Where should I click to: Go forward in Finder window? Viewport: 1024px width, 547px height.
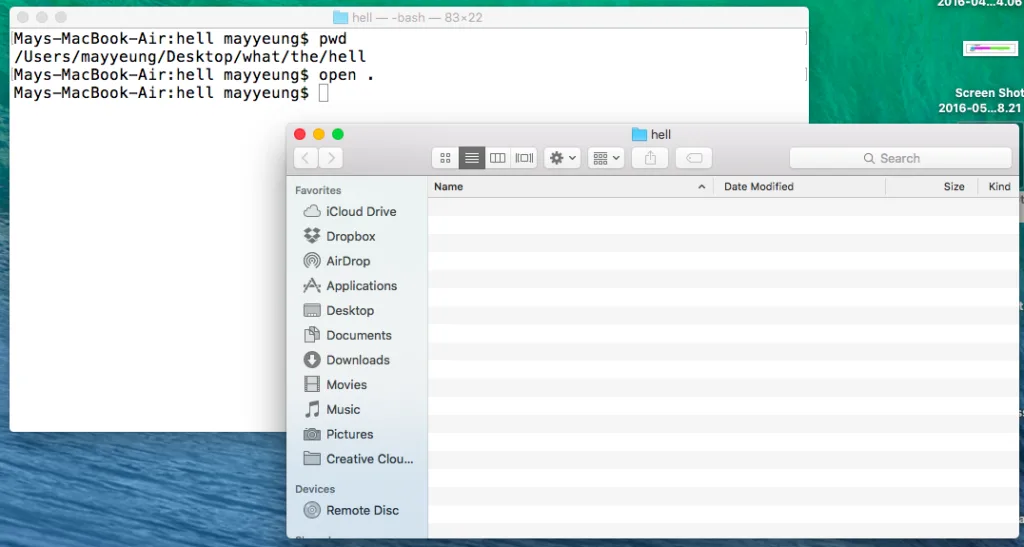(331, 158)
